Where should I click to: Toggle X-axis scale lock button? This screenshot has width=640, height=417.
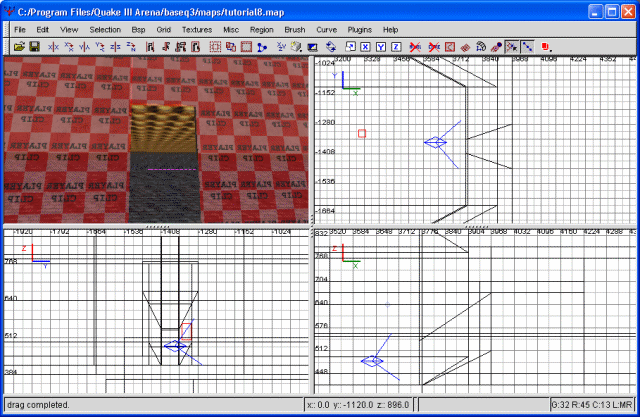[365, 47]
